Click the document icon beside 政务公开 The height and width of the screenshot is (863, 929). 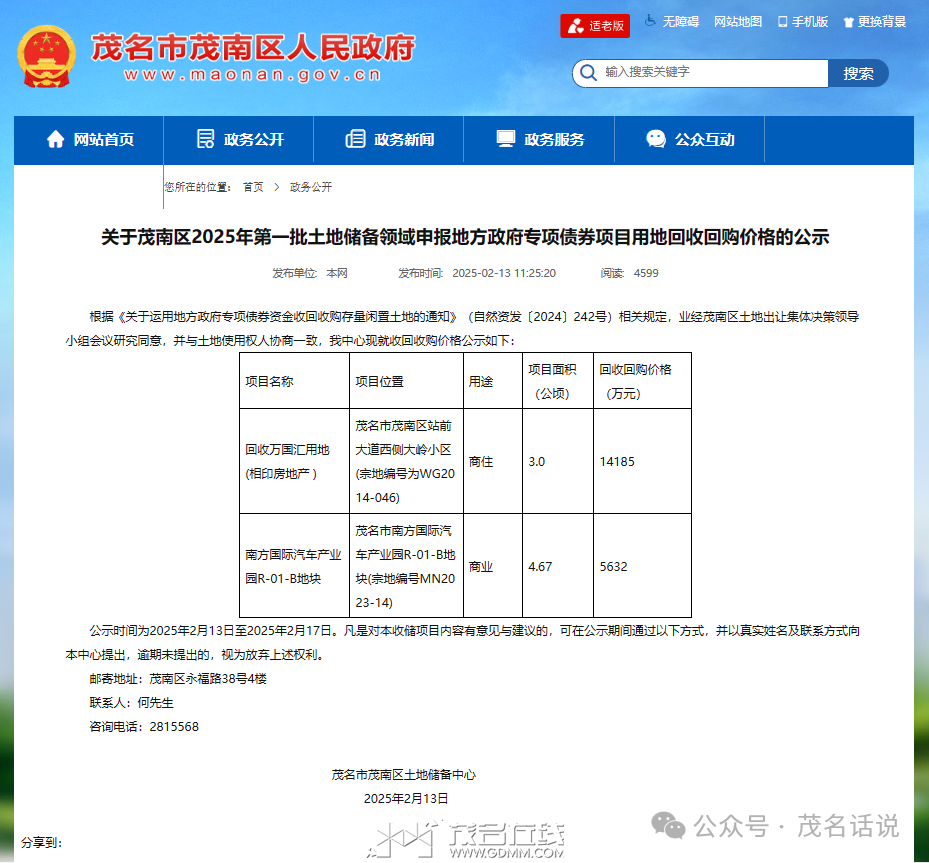[205, 140]
